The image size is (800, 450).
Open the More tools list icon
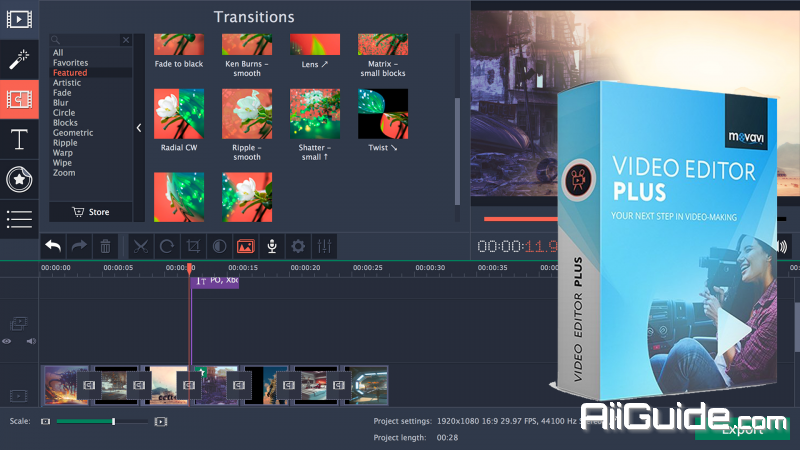tap(19, 219)
